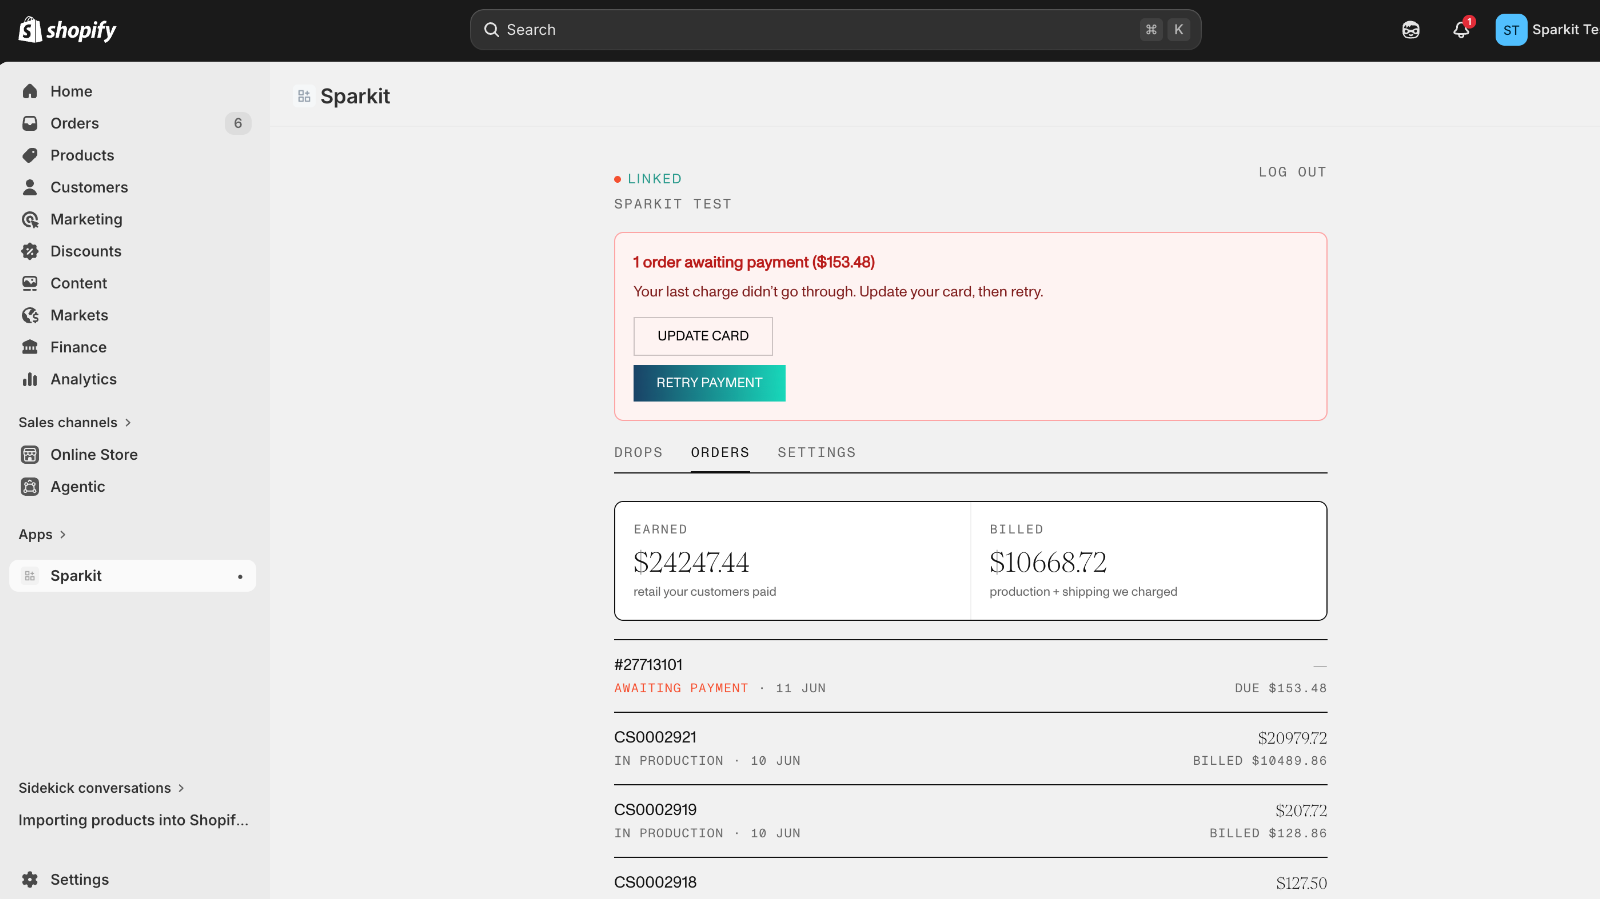This screenshot has width=1600, height=900.
Task: Click the Online Store icon
Action: click(30, 454)
